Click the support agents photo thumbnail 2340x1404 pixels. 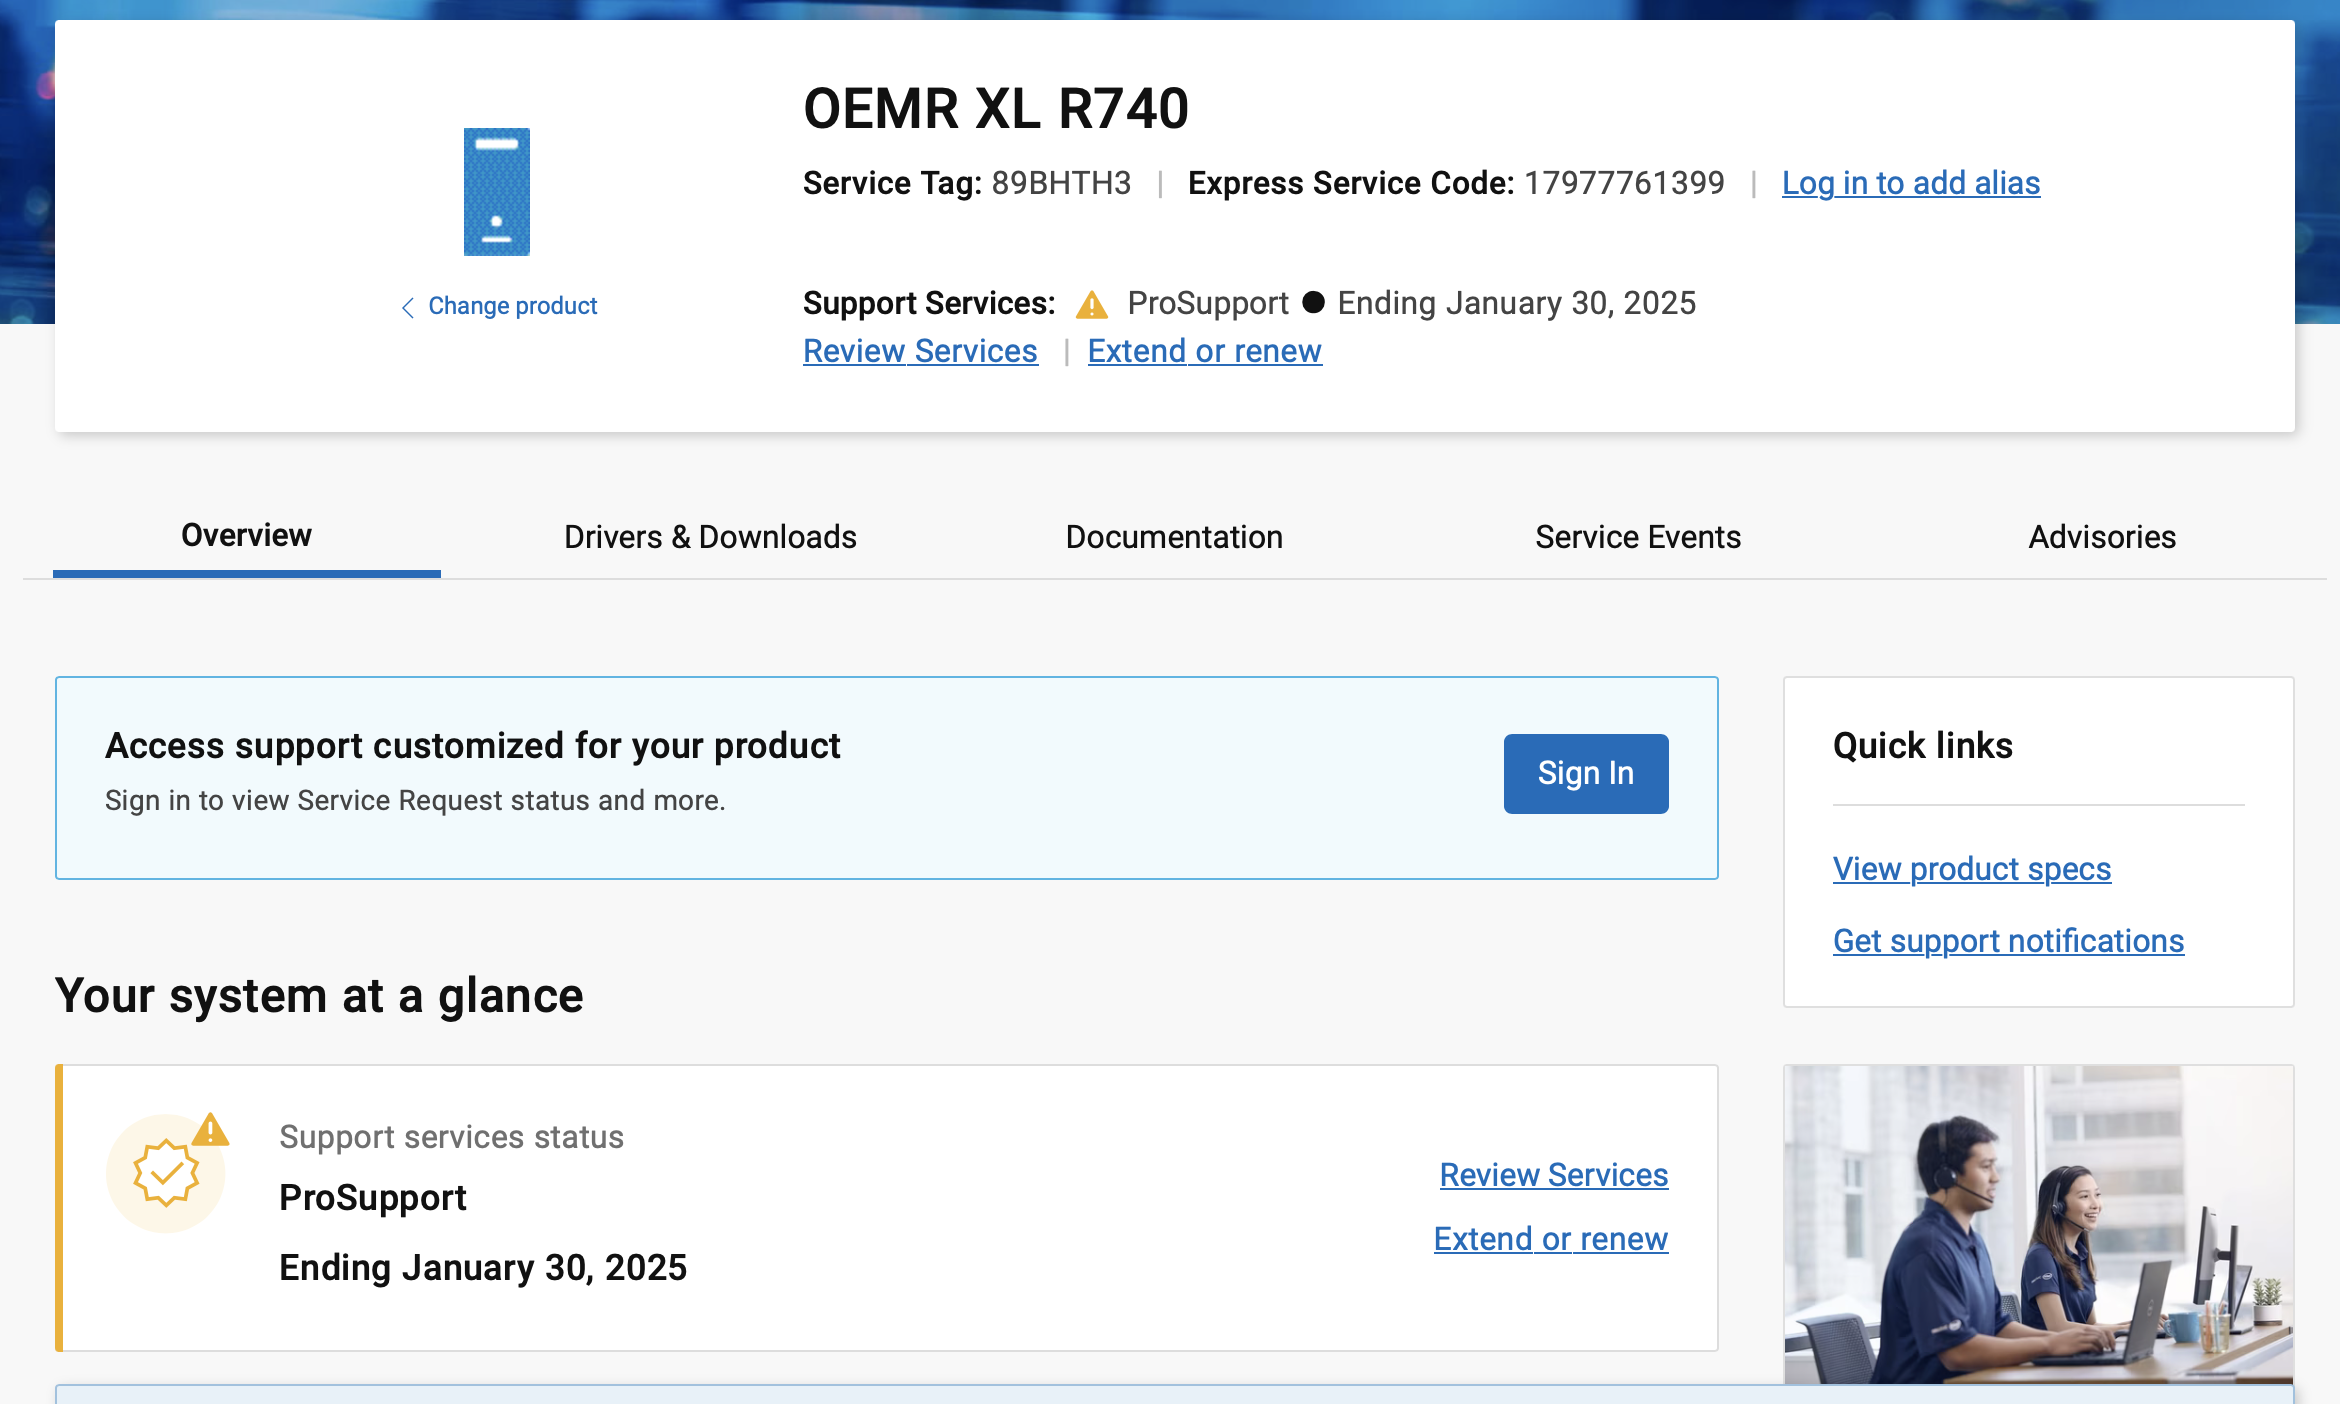click(2039, 1225)
